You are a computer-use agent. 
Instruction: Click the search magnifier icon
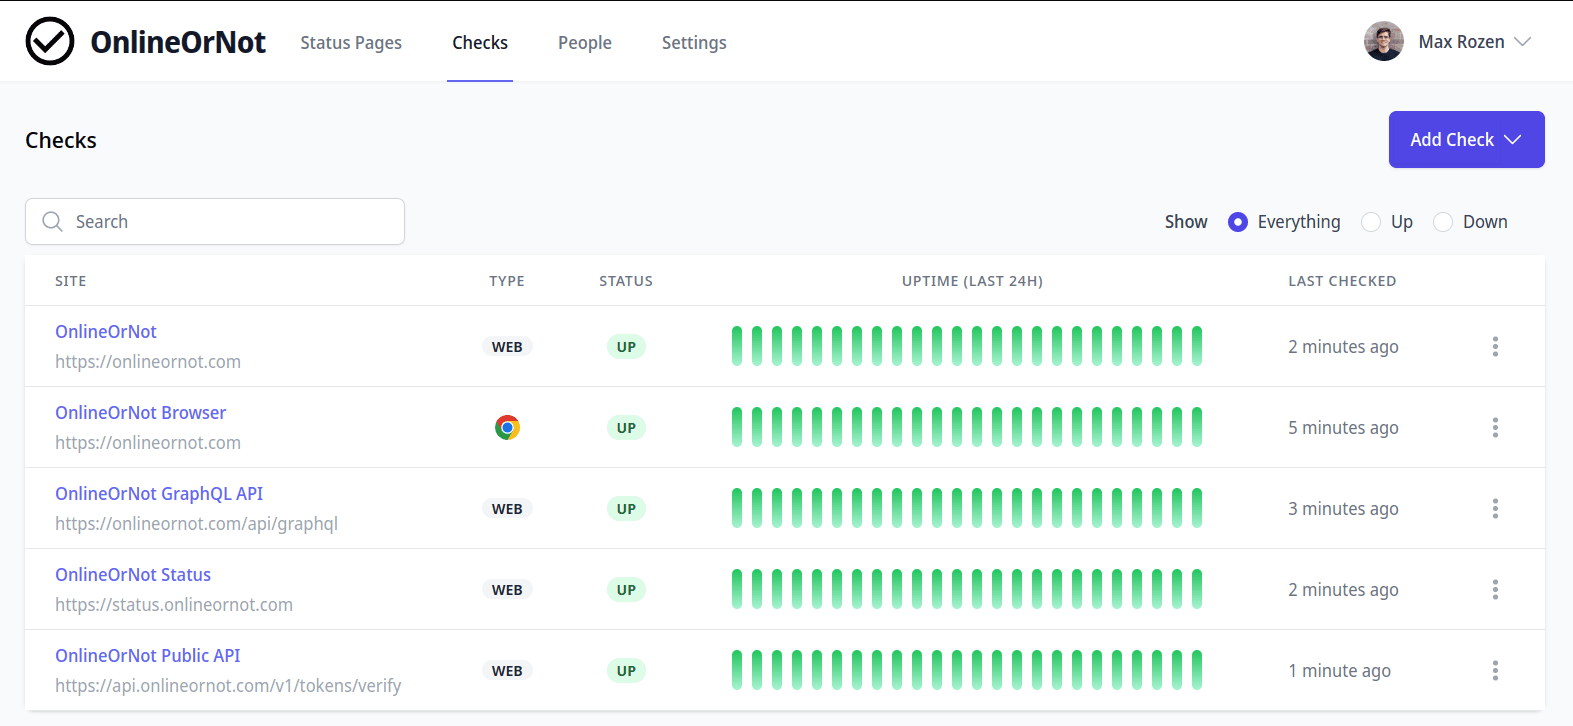[52, 221]
